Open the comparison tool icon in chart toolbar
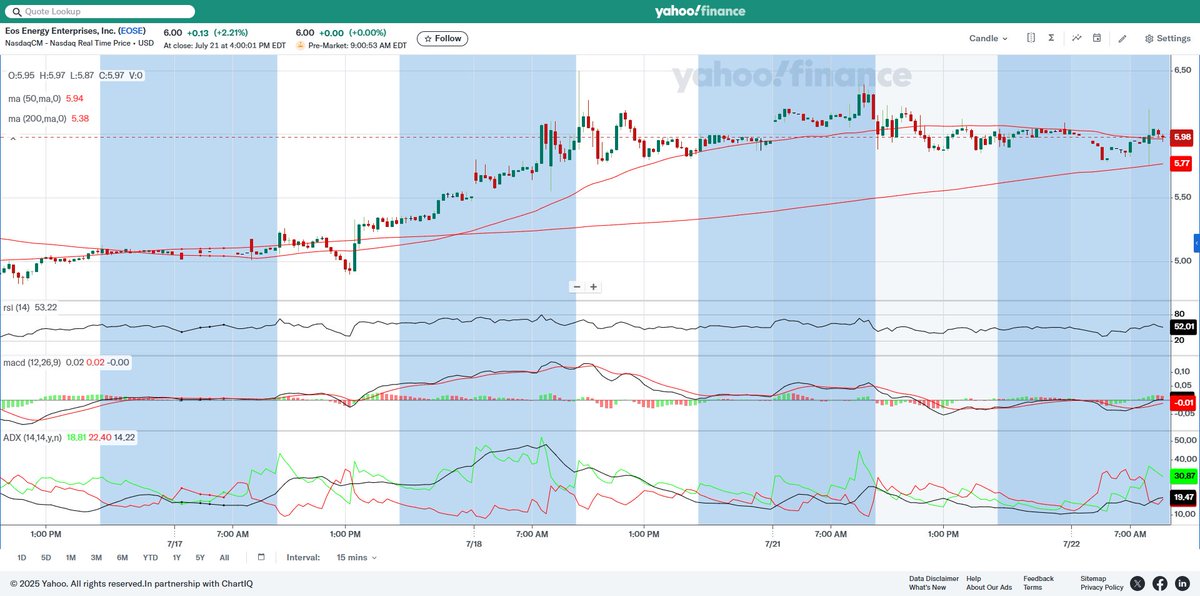Viewport: 1200px width, 596px height. (x=1031, y=38)
